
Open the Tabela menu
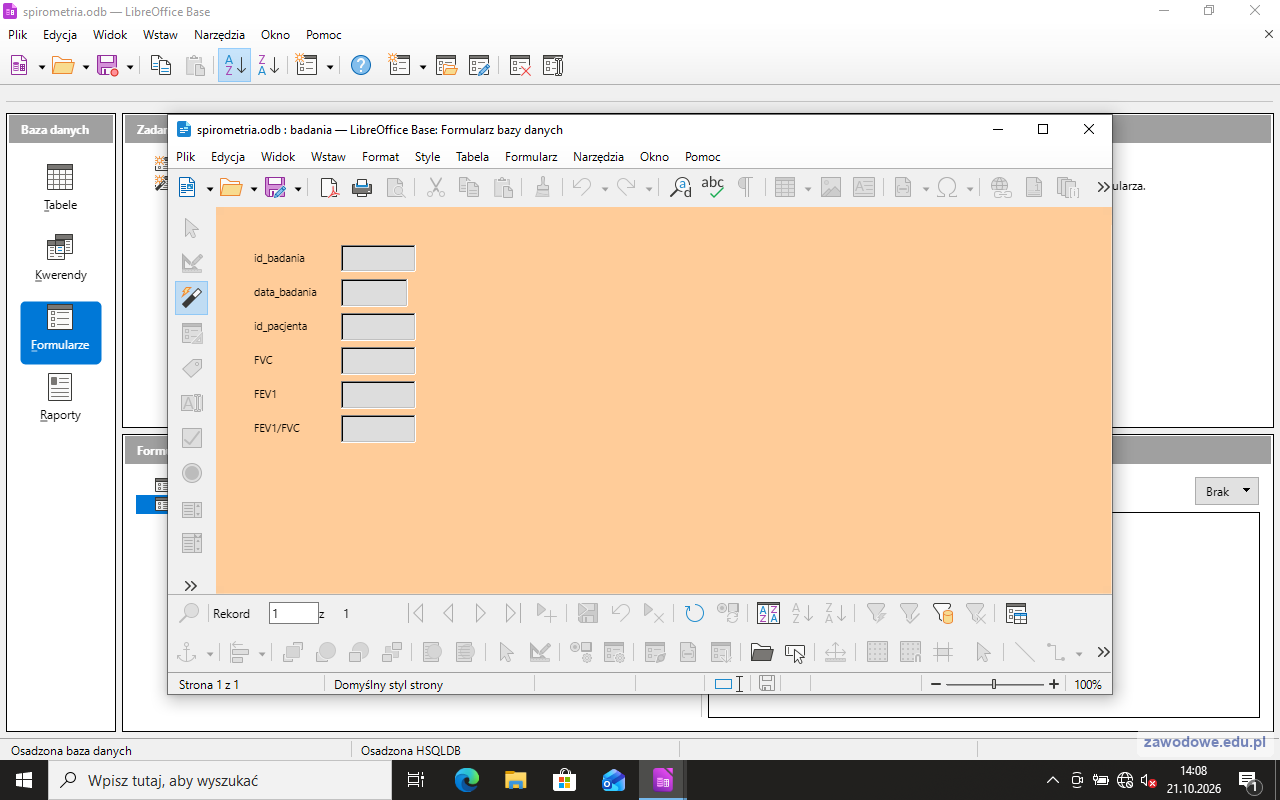(472, 157)
